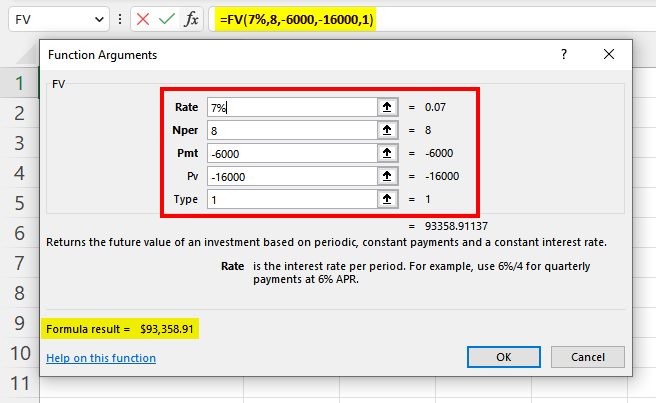
Task: Click the Pv range selector arrow
Action: click(x=387, y=176)
